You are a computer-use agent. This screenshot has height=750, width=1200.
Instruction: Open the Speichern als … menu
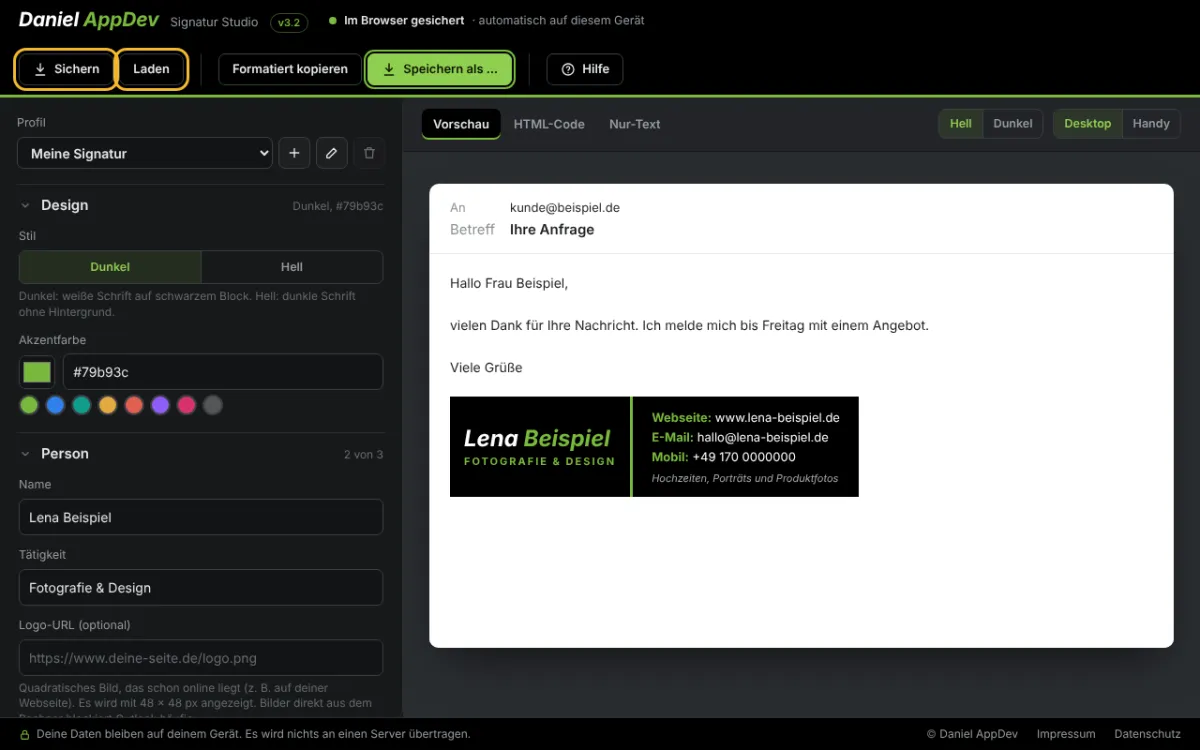click(440, 69)
